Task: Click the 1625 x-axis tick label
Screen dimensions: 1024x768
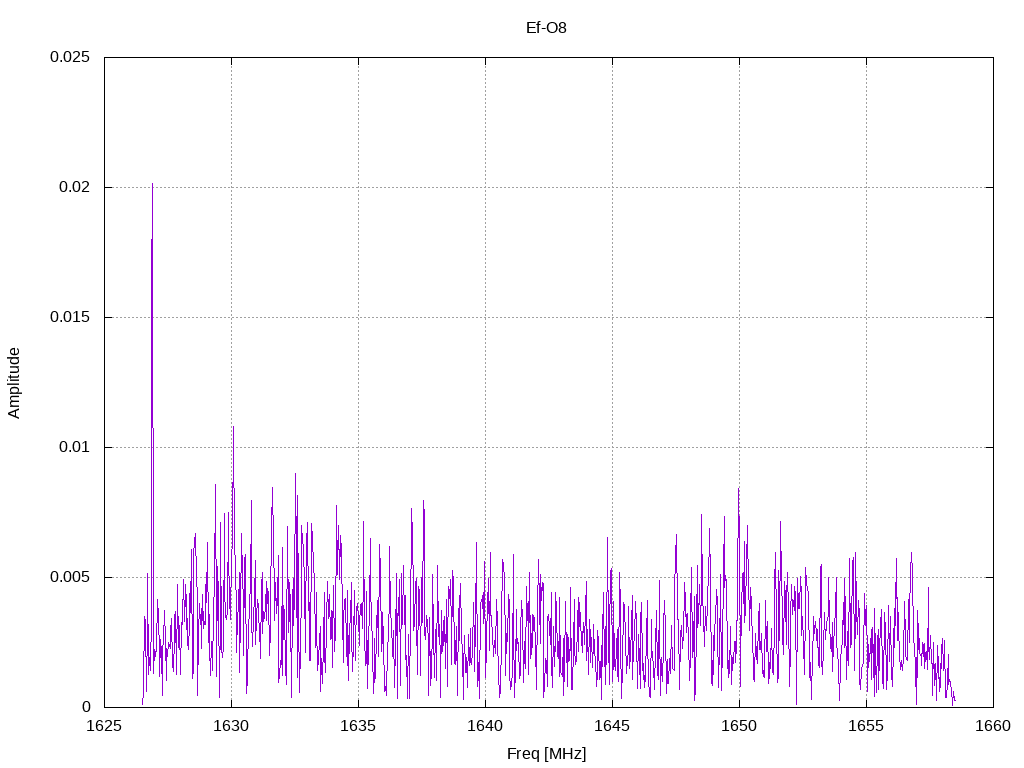Action: [x=104, y=726]
